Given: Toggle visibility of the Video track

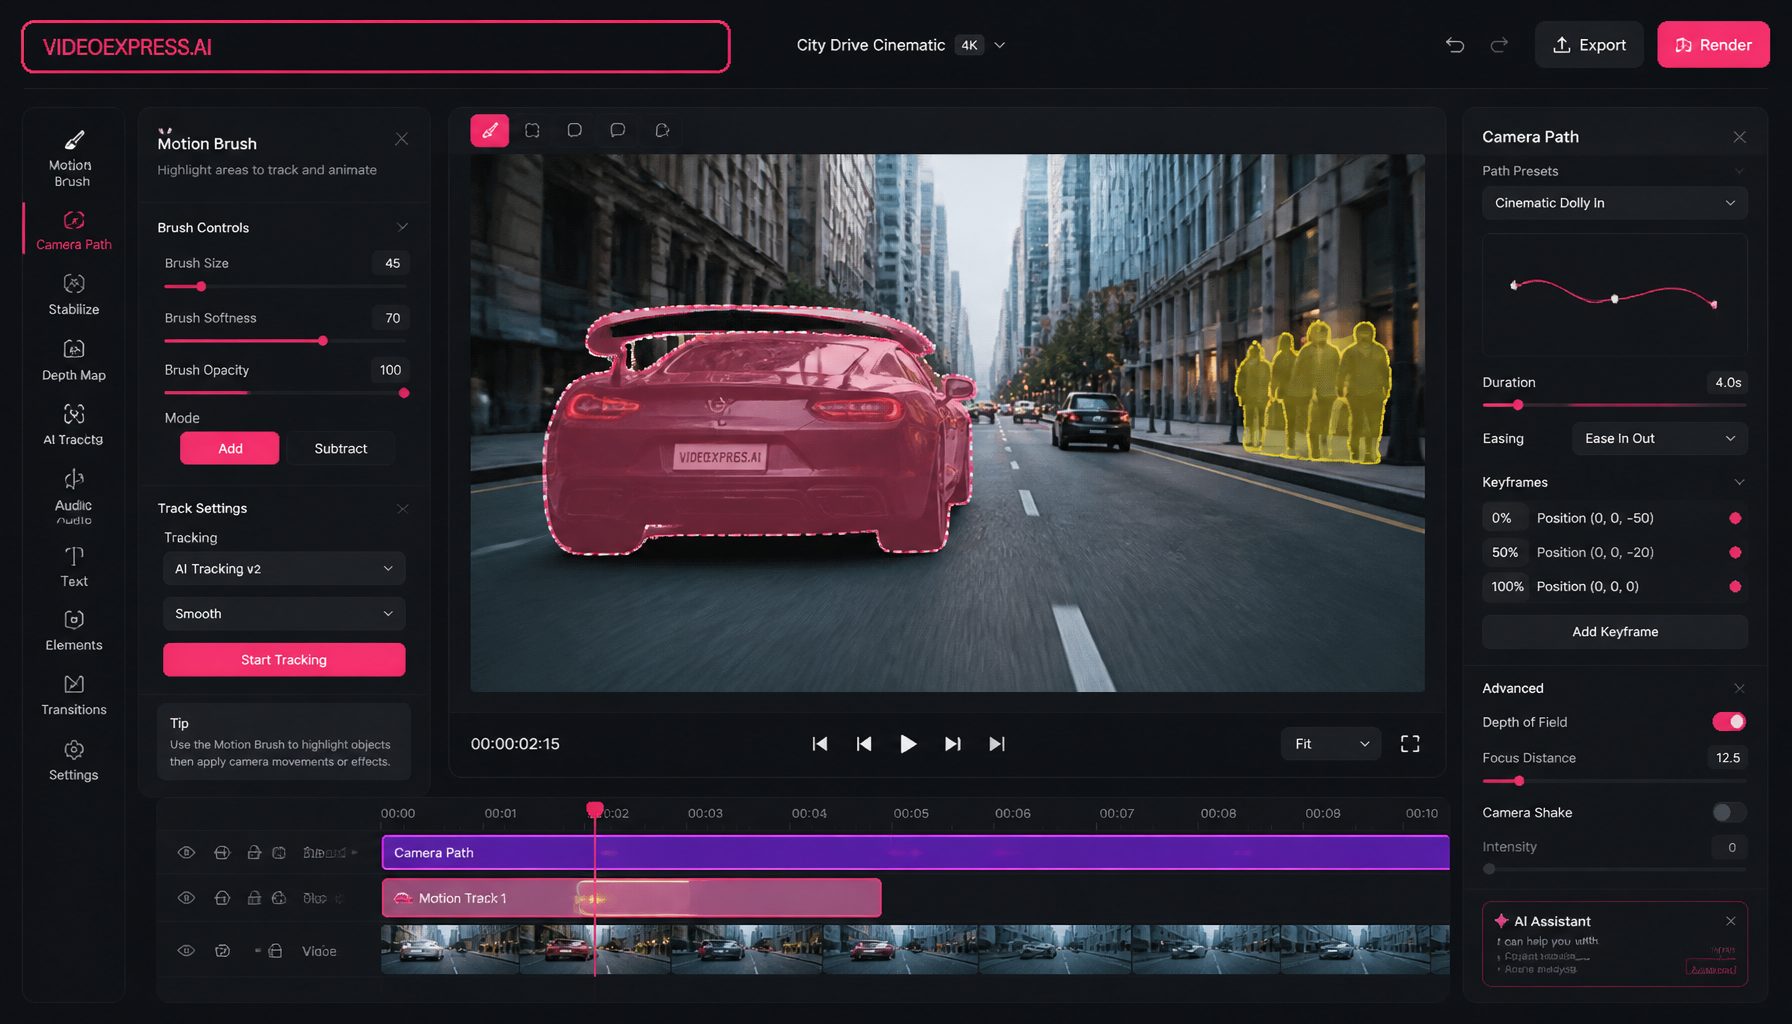Looking at the screenshot, I should [x=186, y=951].
